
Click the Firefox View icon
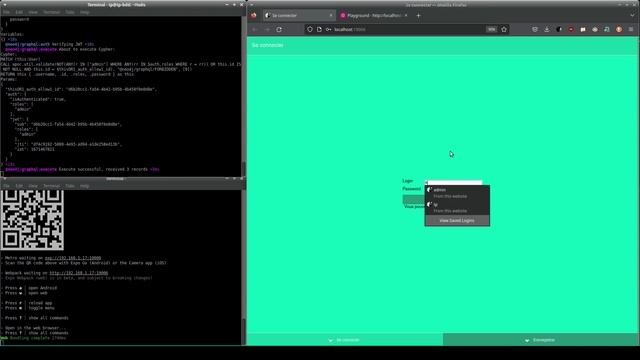coord(254,16)
